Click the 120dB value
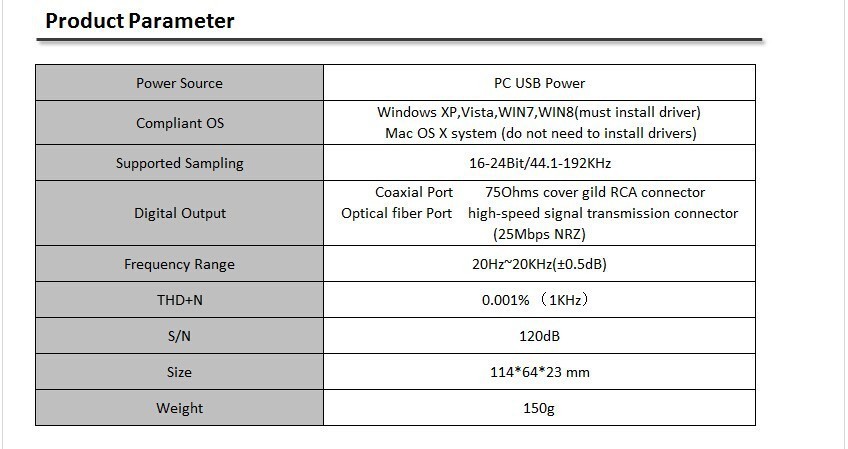Screen dimensions: 848x449 tap(539, 336)
